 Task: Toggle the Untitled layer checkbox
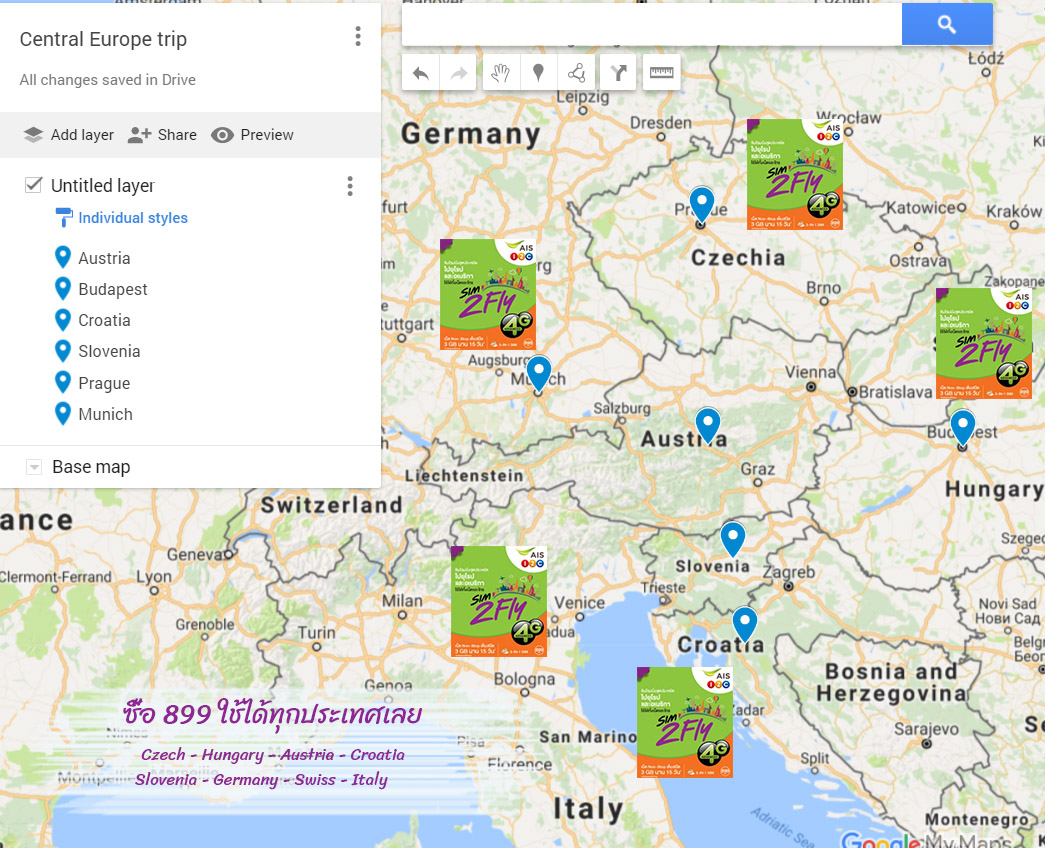pos(33,185)
